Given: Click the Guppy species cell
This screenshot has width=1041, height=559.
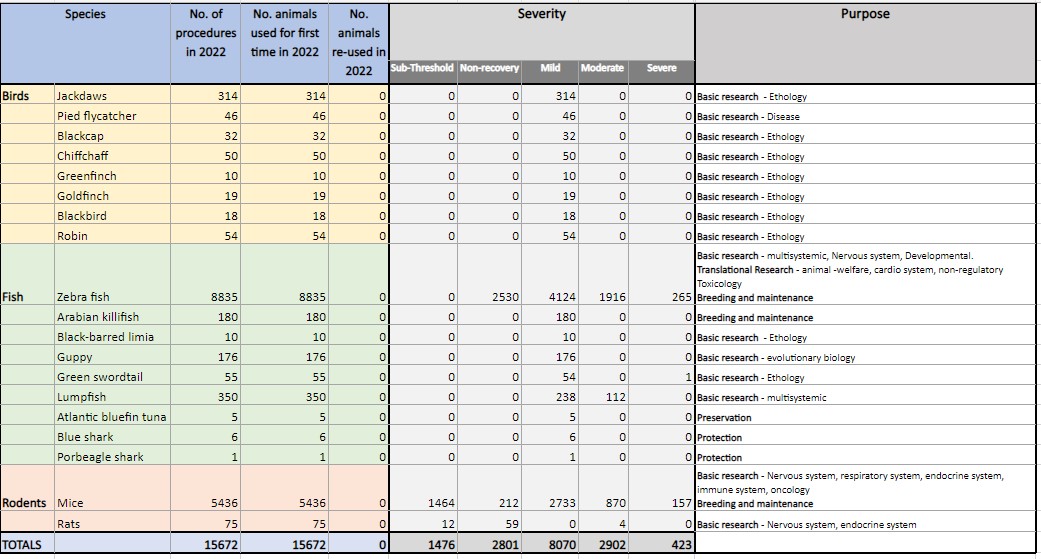Looking at the screenshot, I should [x=112, y=357].
